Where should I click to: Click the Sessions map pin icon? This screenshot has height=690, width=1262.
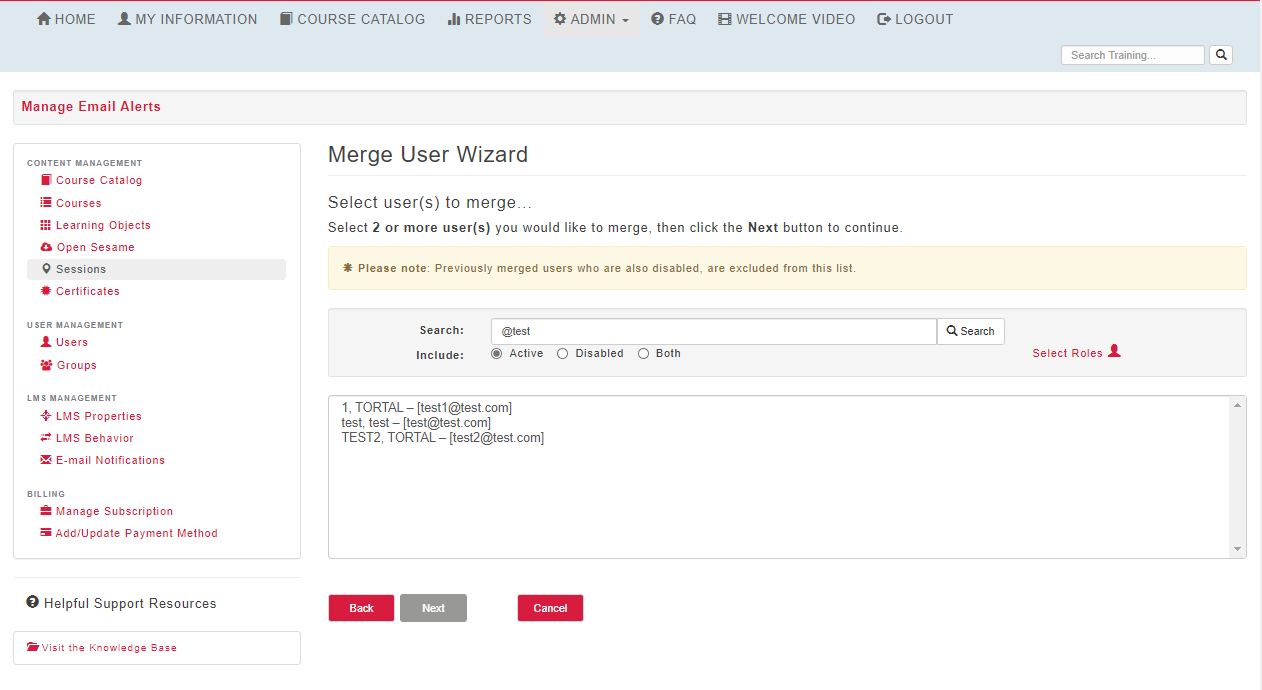point(46,269)
